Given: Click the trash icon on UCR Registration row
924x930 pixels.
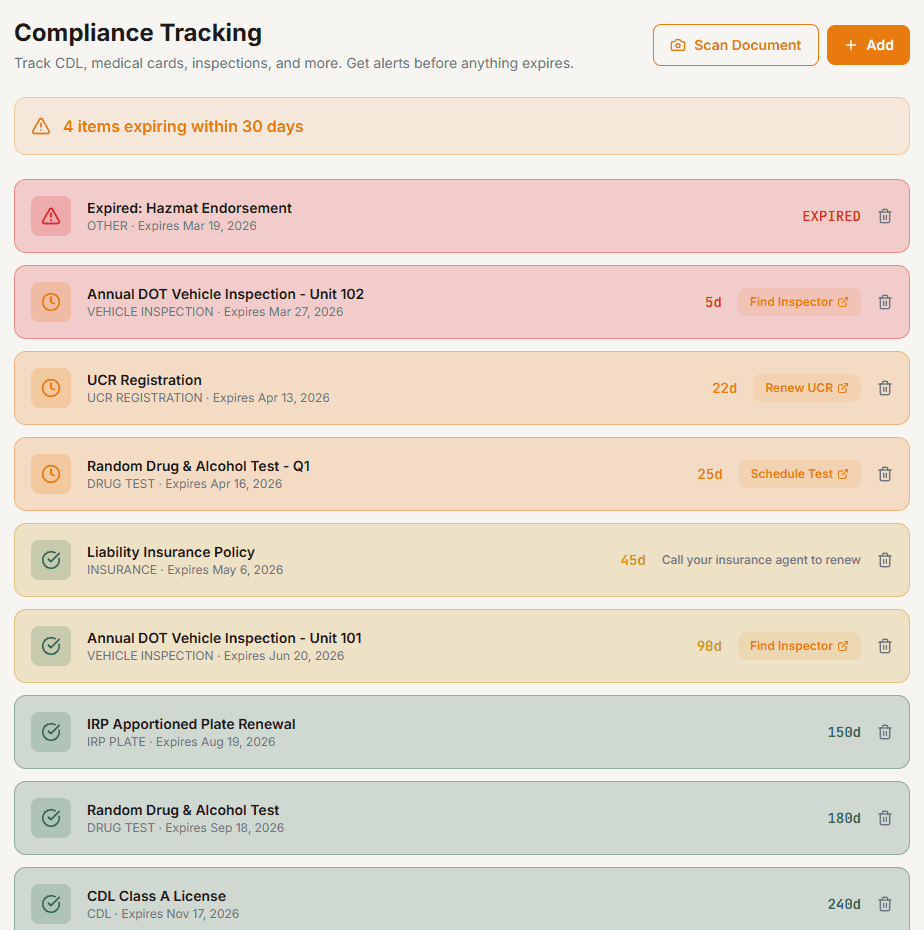Looking at the screenshot, I should point(885,387).
